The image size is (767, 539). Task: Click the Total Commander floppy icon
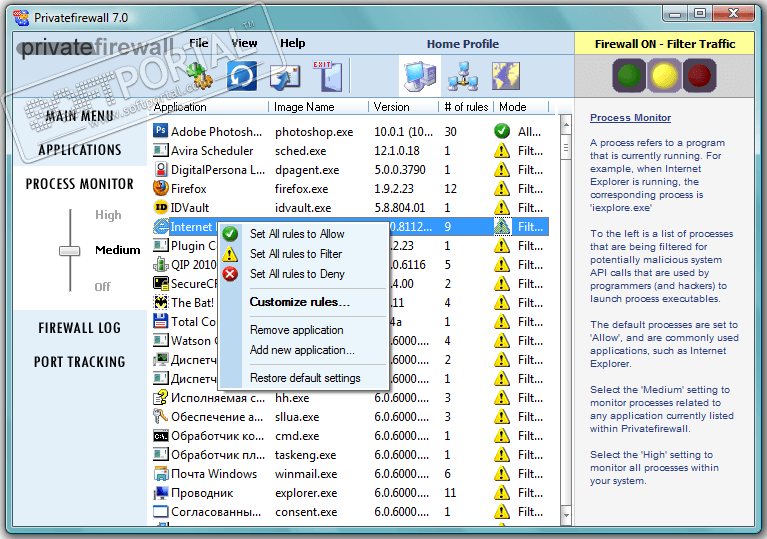(160, 321)
